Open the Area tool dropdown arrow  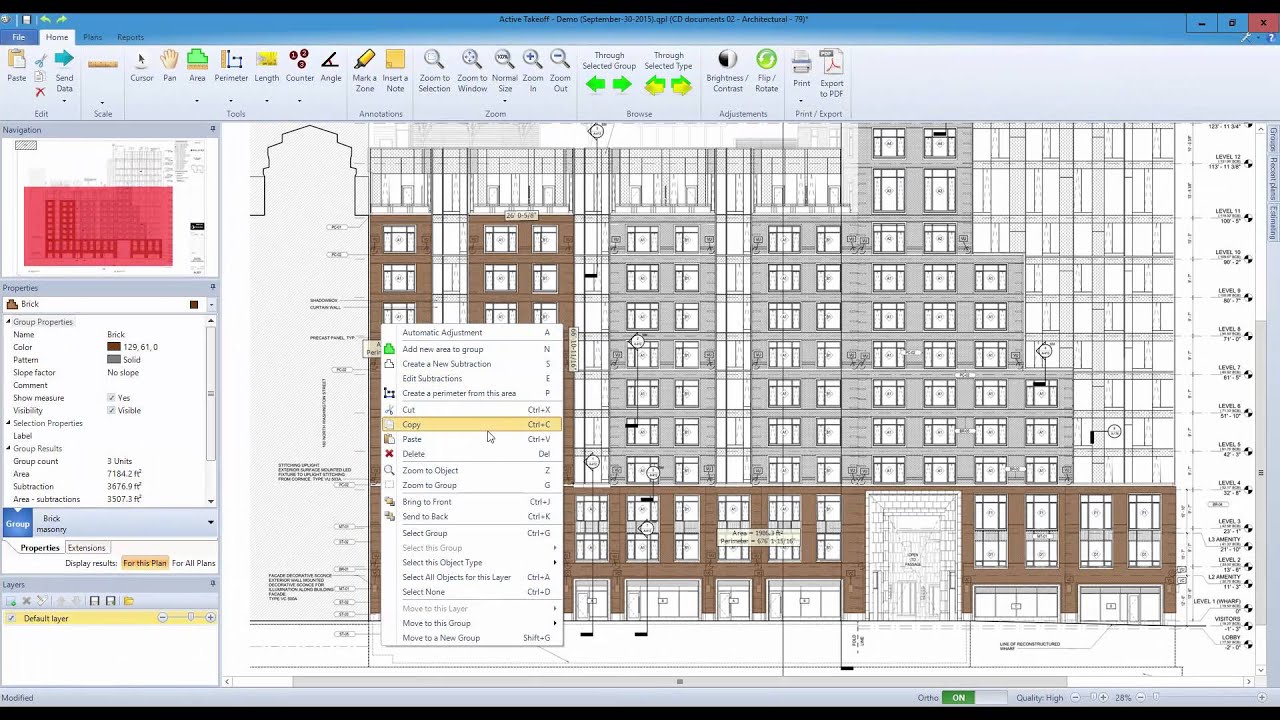coord(197,100)
